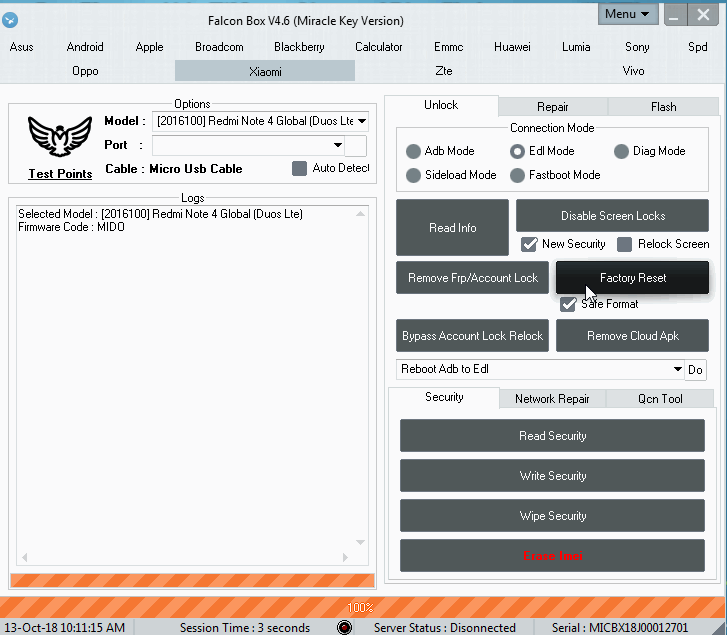
Task: Click the logs scroll right arrow
Action: point(345,557)
